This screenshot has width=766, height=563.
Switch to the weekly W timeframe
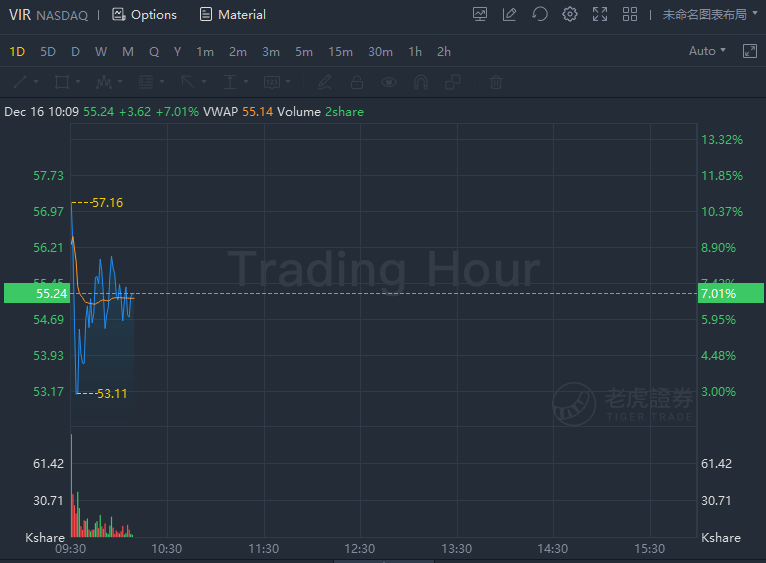click(x=101, y=51)
